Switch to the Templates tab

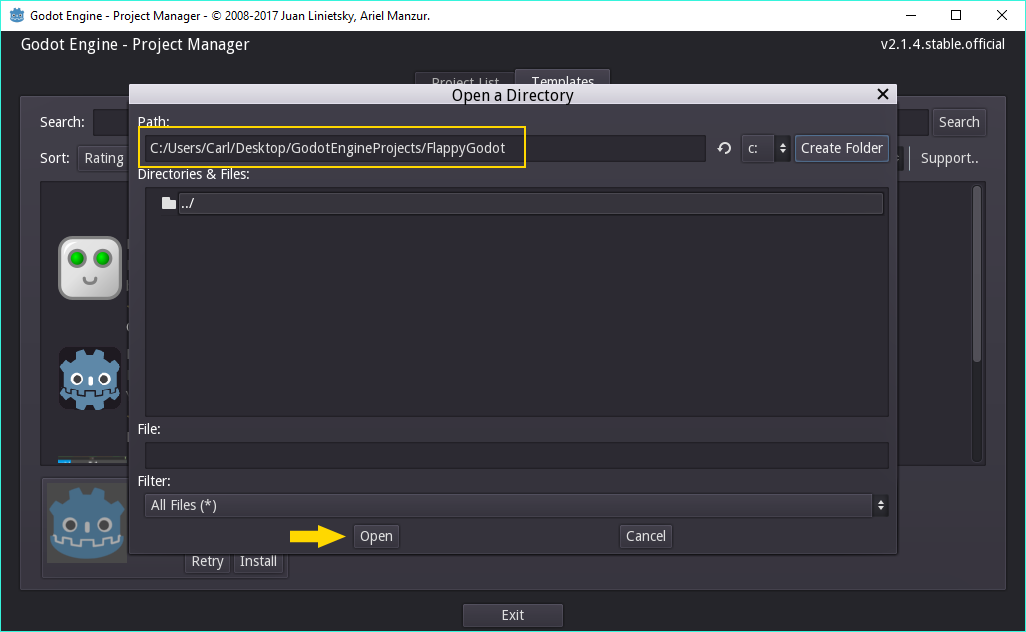(563, 80)
